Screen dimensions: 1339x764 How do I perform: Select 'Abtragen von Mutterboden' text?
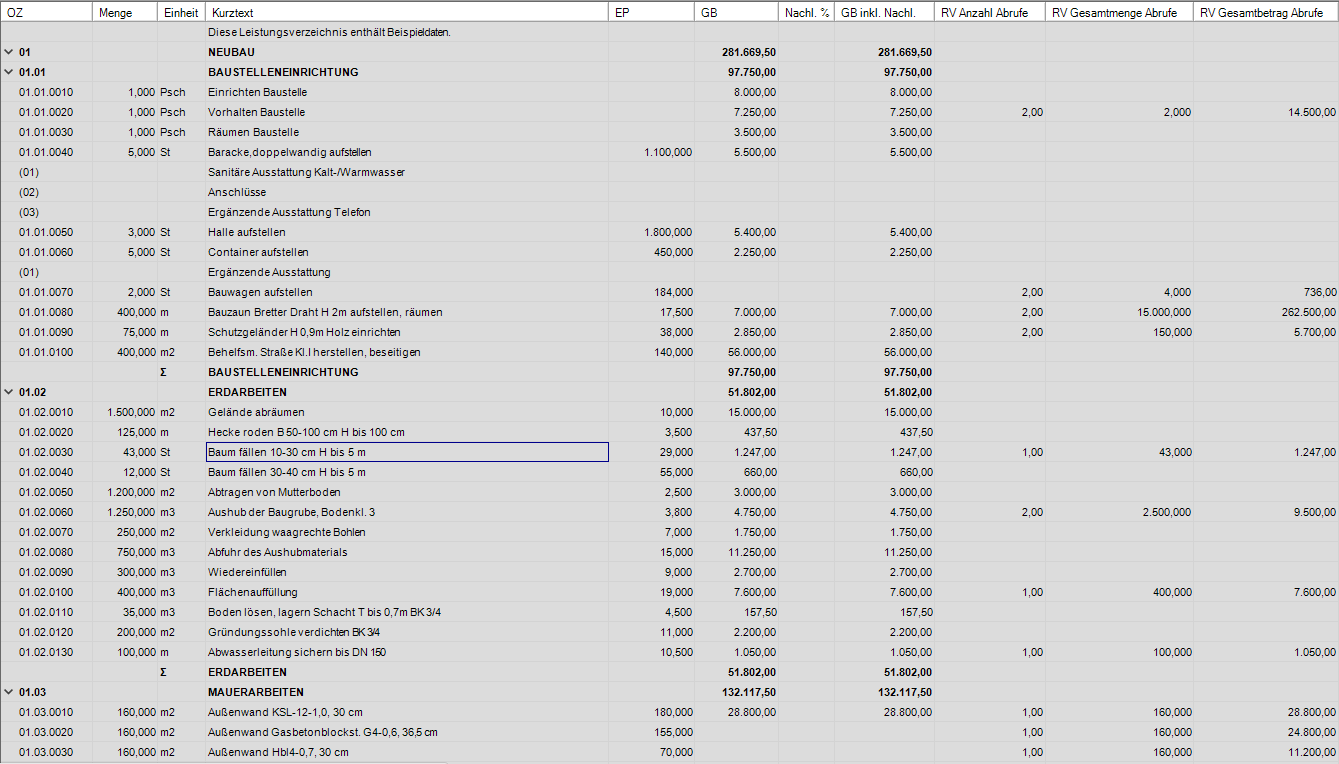[x=274, y=492]
